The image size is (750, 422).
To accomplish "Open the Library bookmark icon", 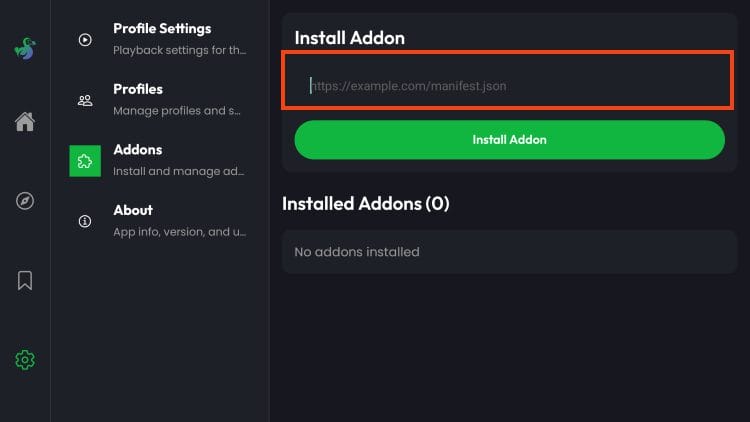I will 25,280.
